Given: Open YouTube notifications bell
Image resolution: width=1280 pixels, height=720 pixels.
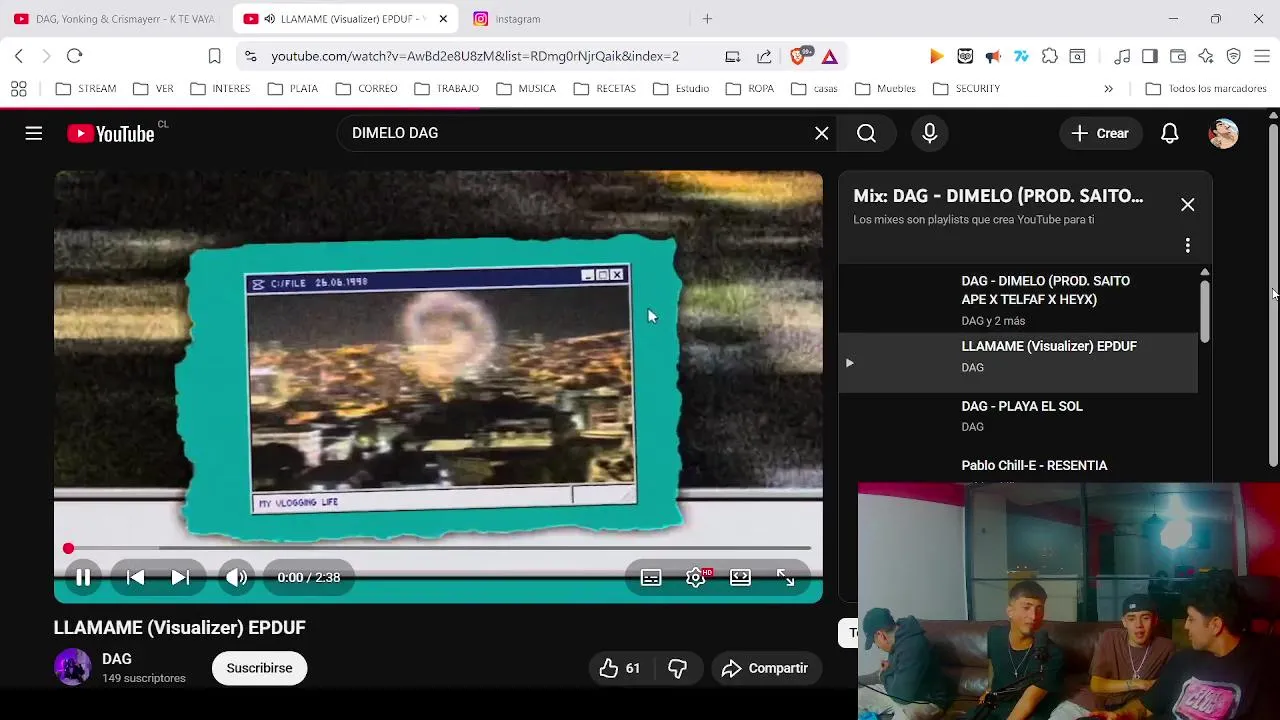Looking at the screenshot, I should coord(1170,133).
